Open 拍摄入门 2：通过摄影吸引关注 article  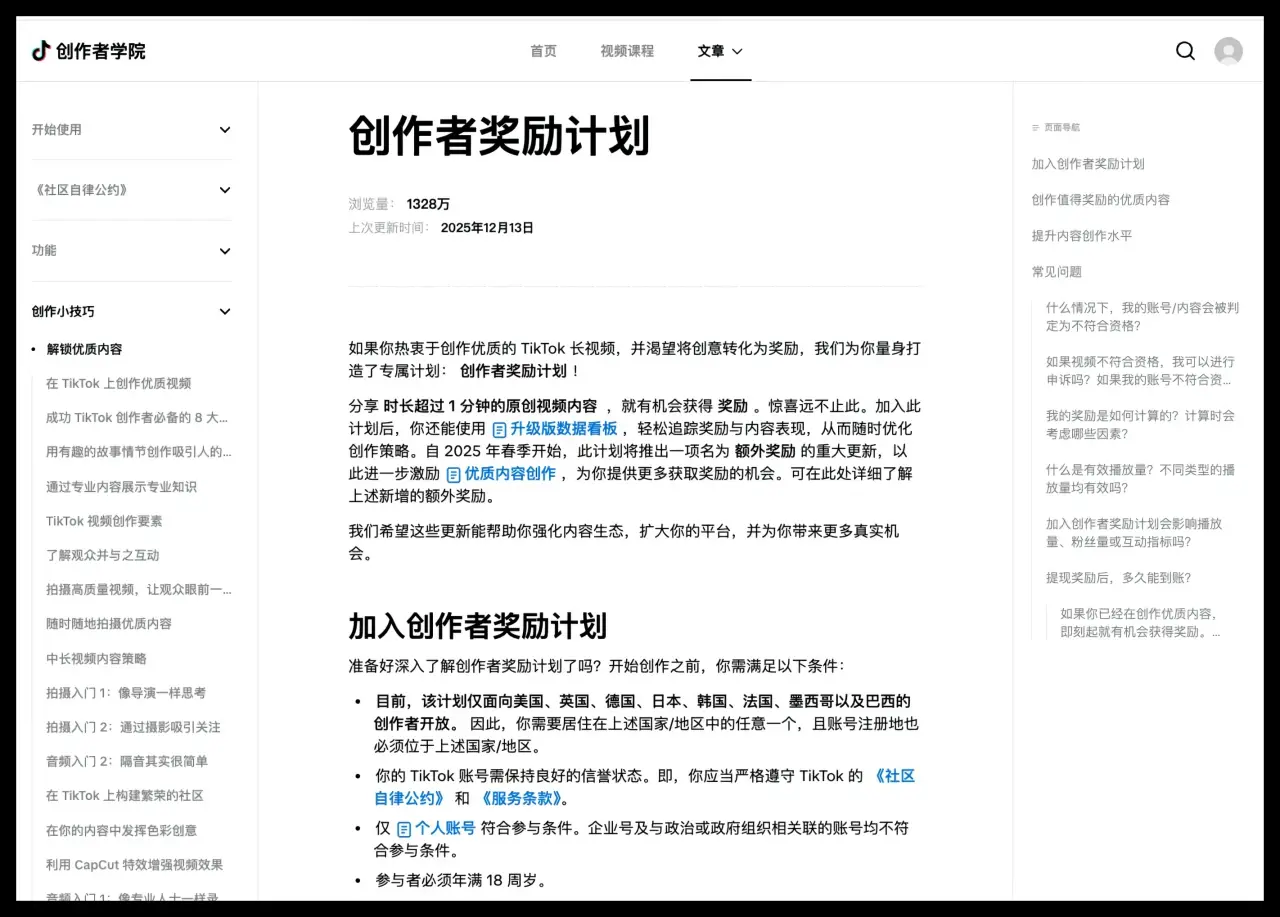click(133, 727)
